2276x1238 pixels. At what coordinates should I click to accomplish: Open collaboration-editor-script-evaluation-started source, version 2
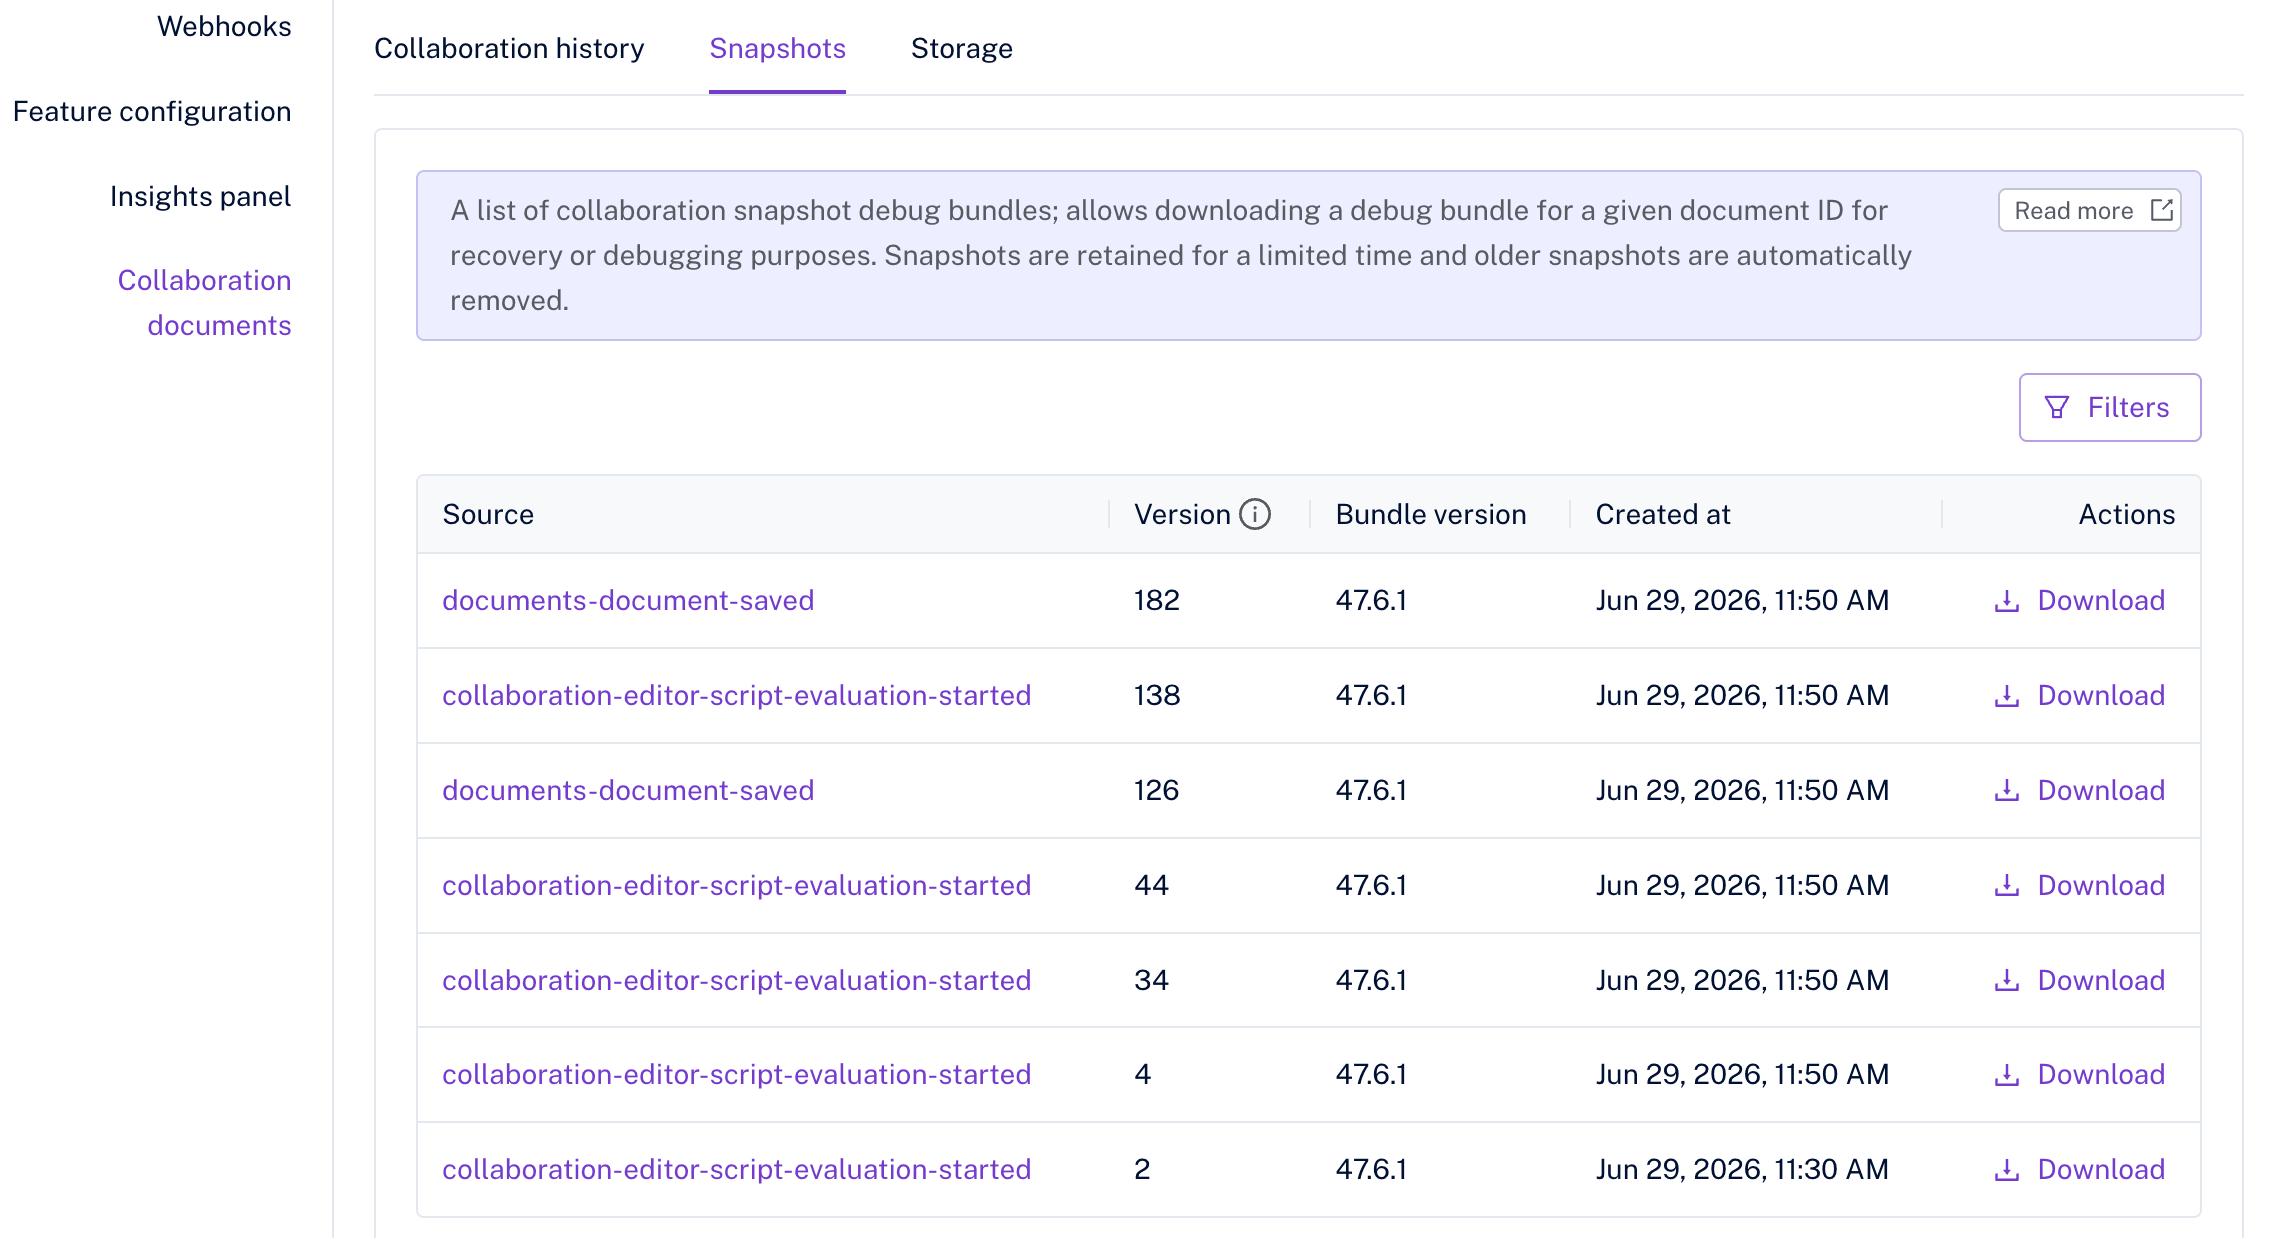pyautogui.click(x=736, y=1169)
